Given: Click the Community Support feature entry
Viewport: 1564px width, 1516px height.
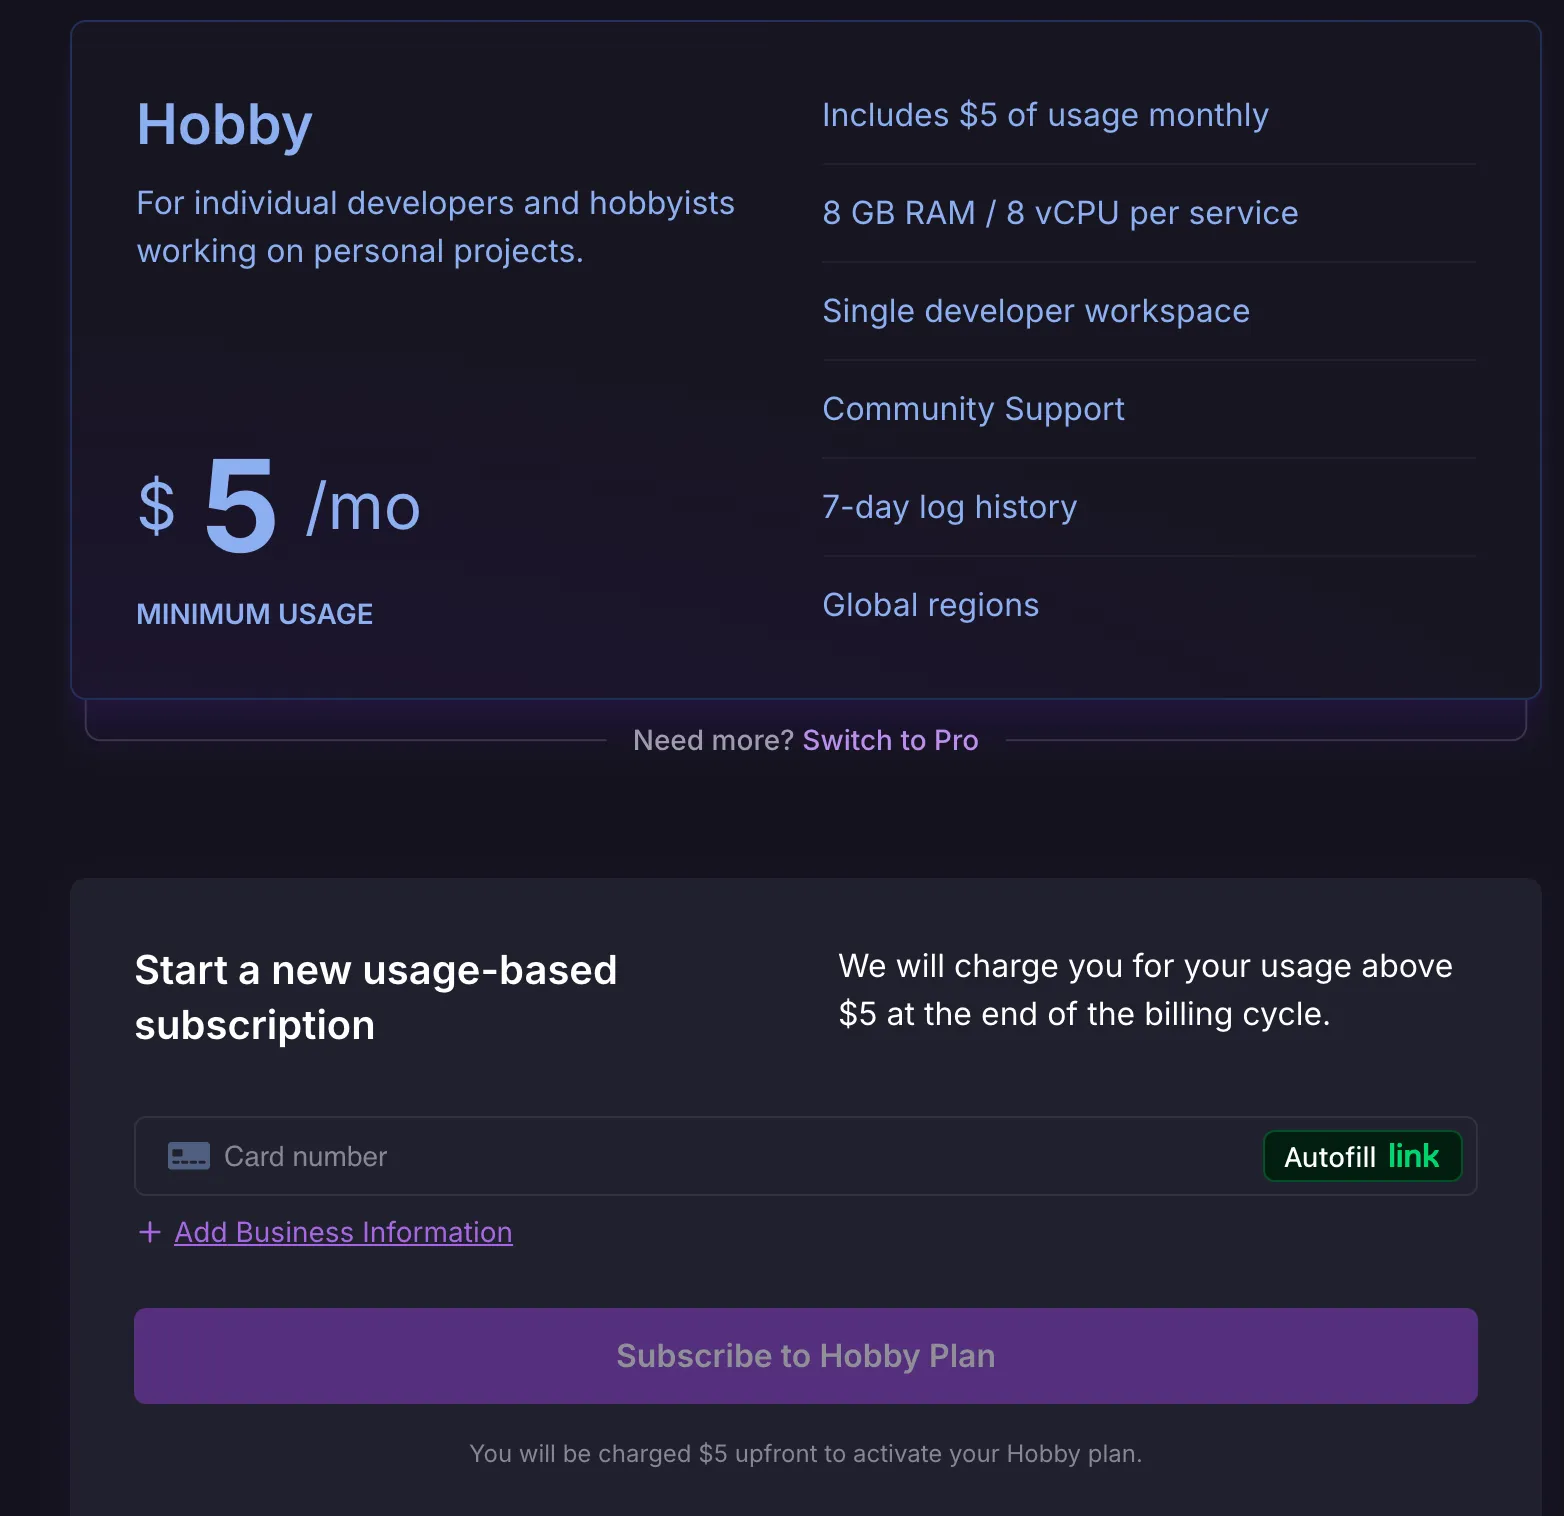Looking at the screenshot, I should (x=973, y=408).
